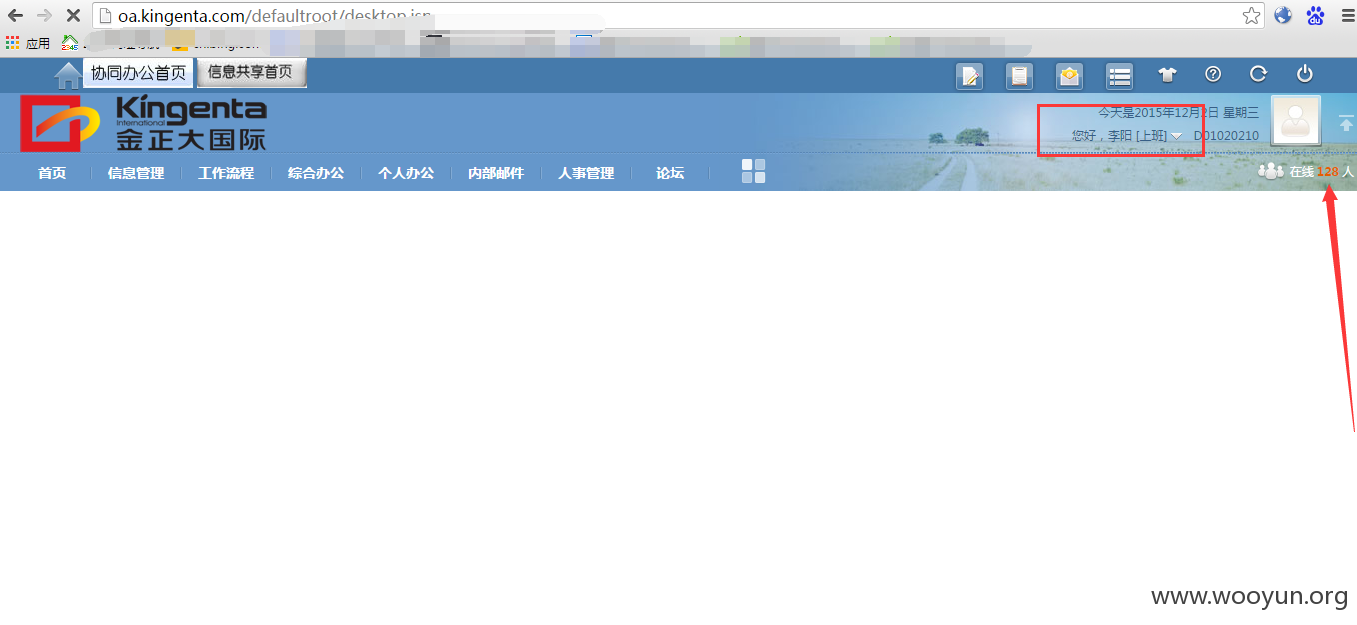Image resolution: width=1357 pixels, height=625 pixels.
Task: View online users 在线 128 人
Action: coord(1321,172)
